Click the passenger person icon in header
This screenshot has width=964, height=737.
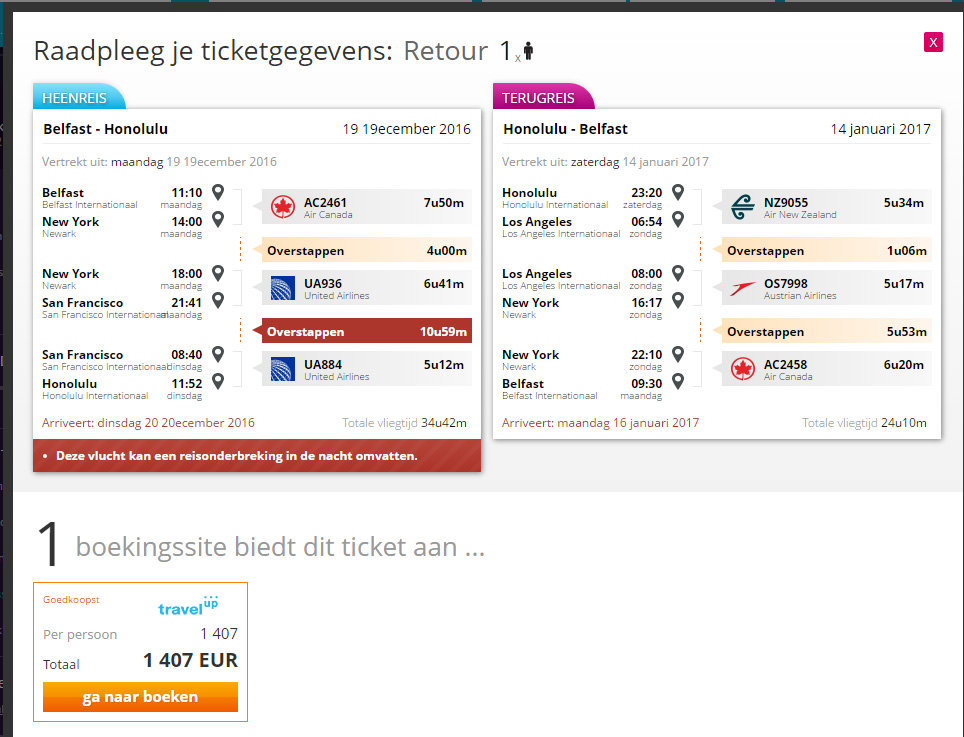pos(528,51)
